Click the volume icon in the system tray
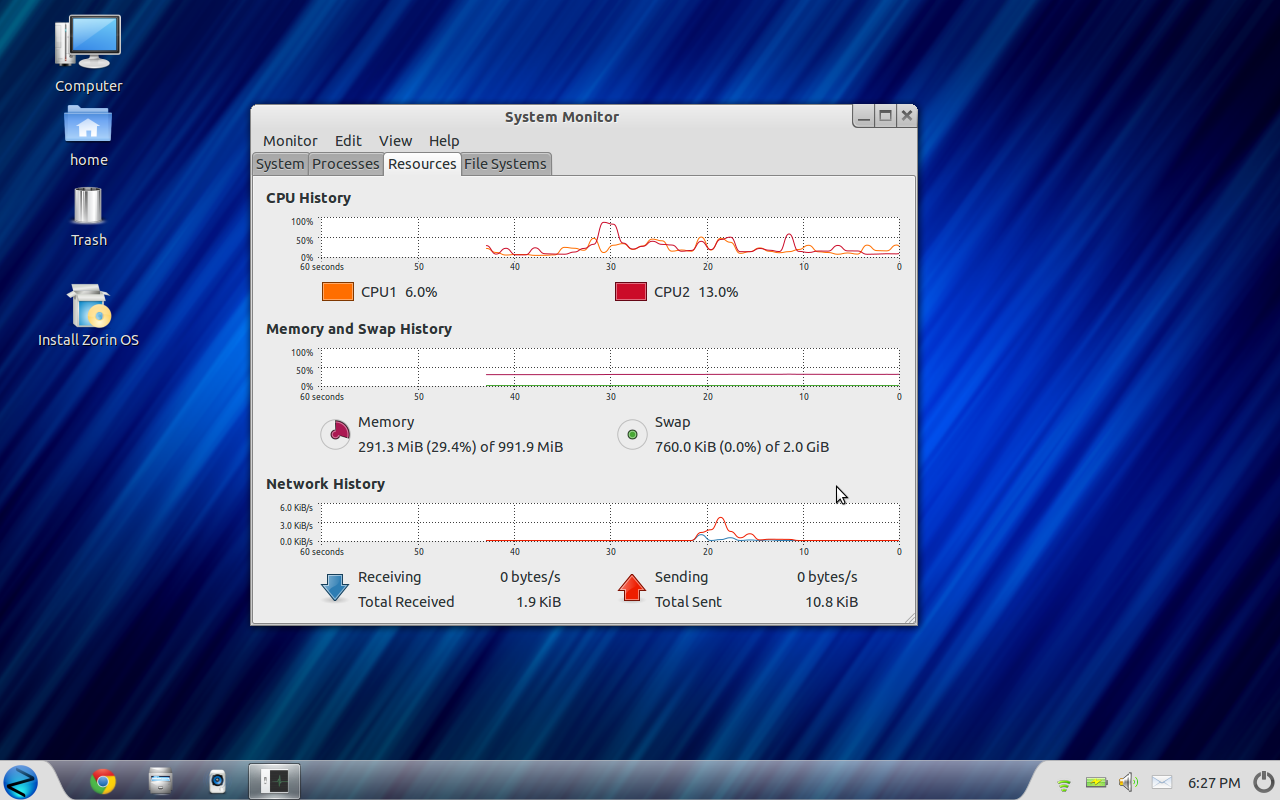Viewport: 1280px width, 800px height. 1128,781
